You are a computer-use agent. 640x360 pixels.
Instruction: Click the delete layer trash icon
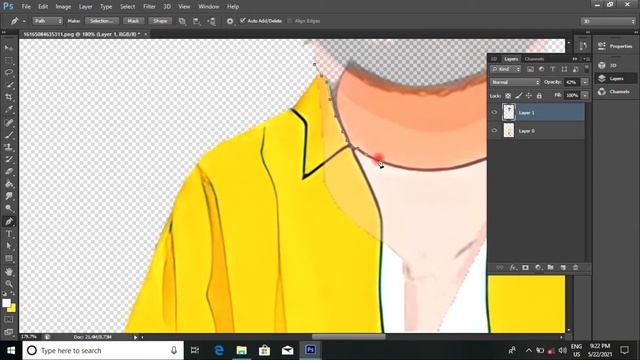click(x=576, y=267)
